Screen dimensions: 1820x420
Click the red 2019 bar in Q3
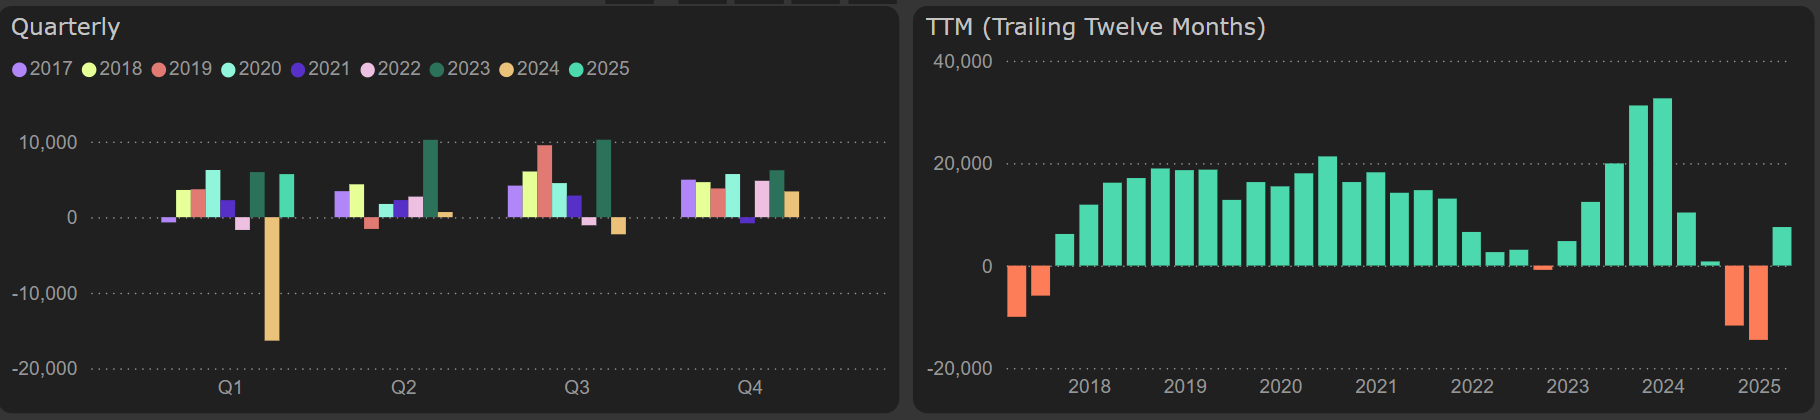coord(544,181)
